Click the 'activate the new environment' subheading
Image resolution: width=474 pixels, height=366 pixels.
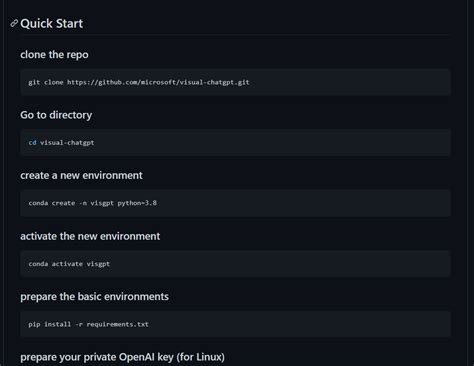pos(90,236)
